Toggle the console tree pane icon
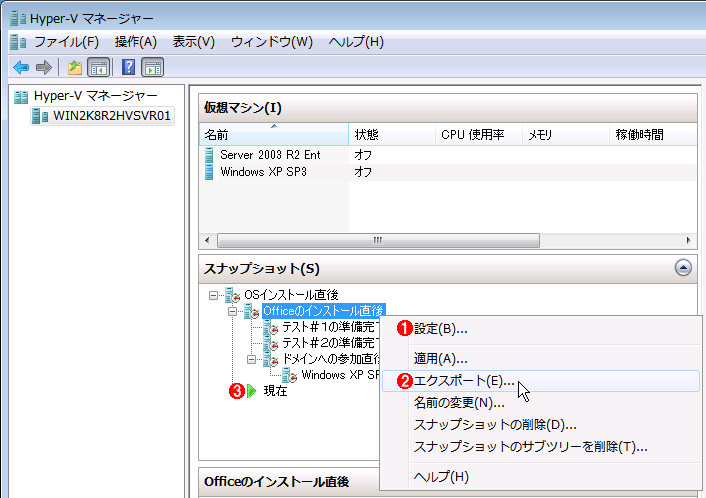The image size is (706, 498). click(99, 68)
